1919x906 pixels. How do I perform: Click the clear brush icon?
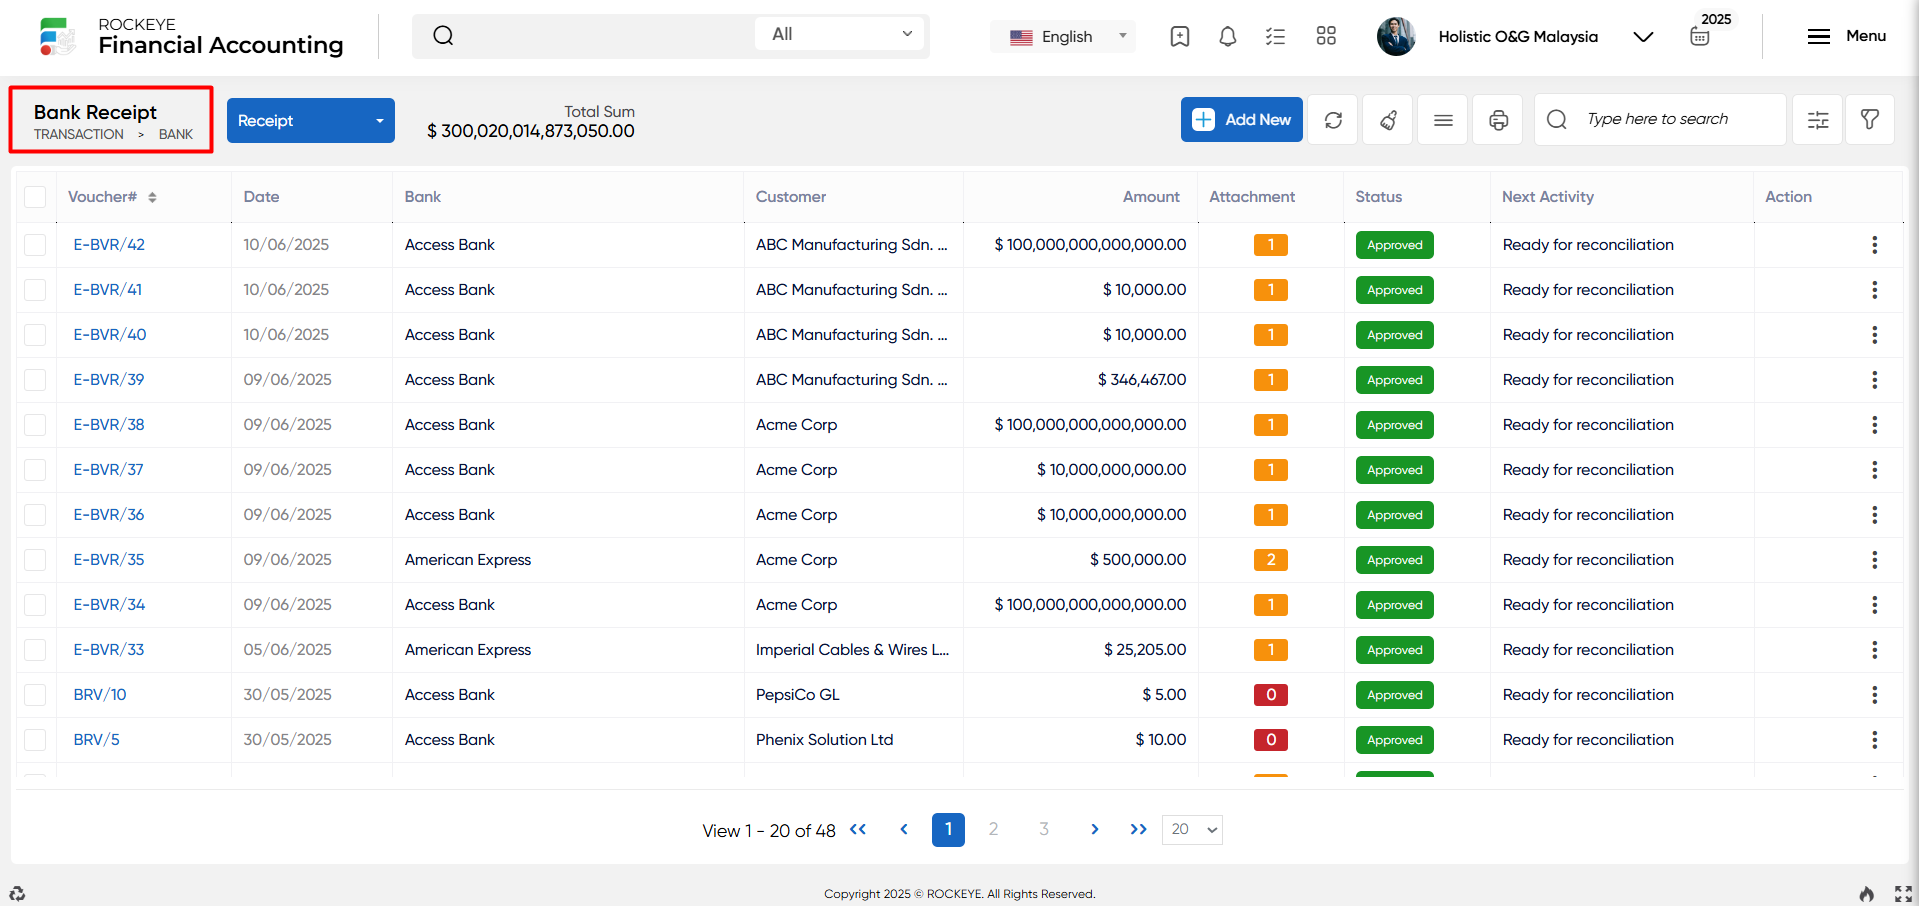click(x=1388, y=120)
